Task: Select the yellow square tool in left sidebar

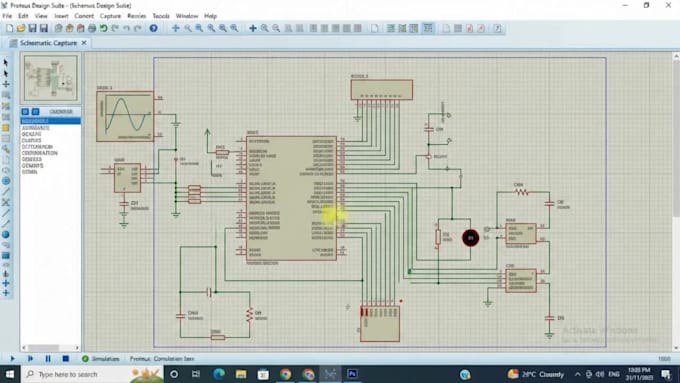Action: 6,128
